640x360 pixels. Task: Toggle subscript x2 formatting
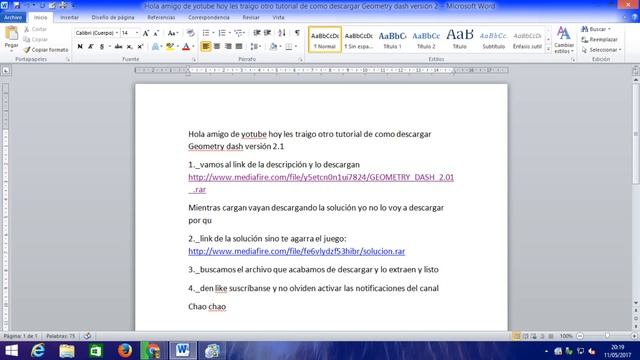coord(129,47)
